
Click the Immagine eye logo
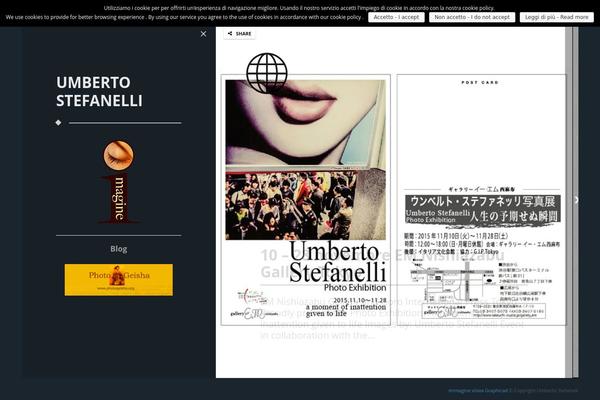119,182
